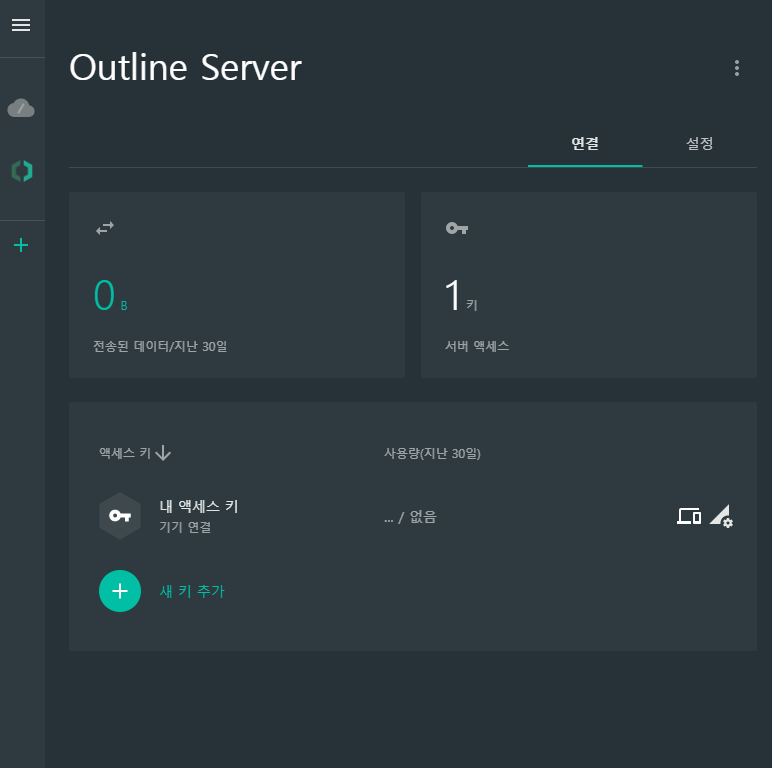
Task: Click the 0 B transferred data value
Action: click(x=111, y=295)
